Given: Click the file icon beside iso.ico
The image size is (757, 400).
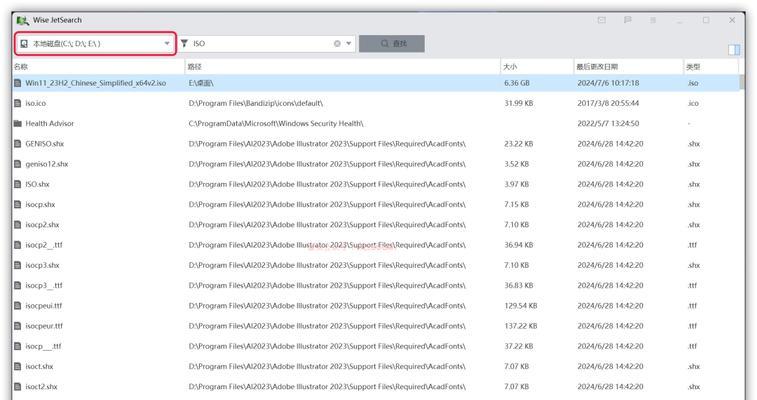Looking at the screenshot, I should (18, 103).
